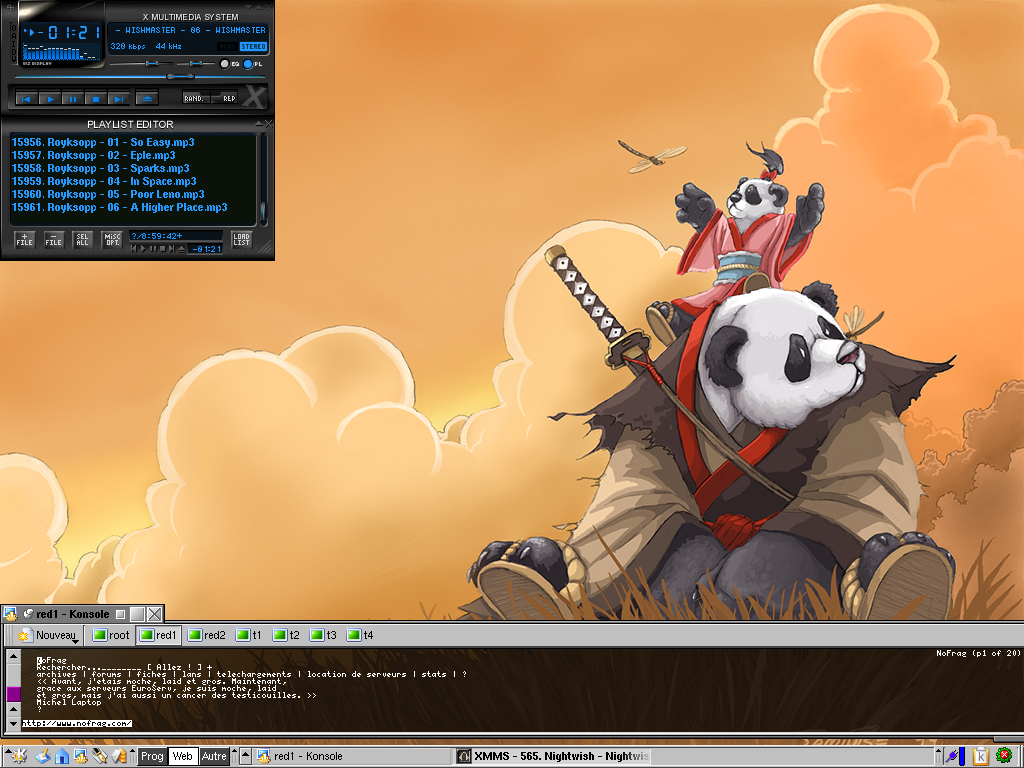Click the scrolling WISHMASTER song title

(189, 30)
